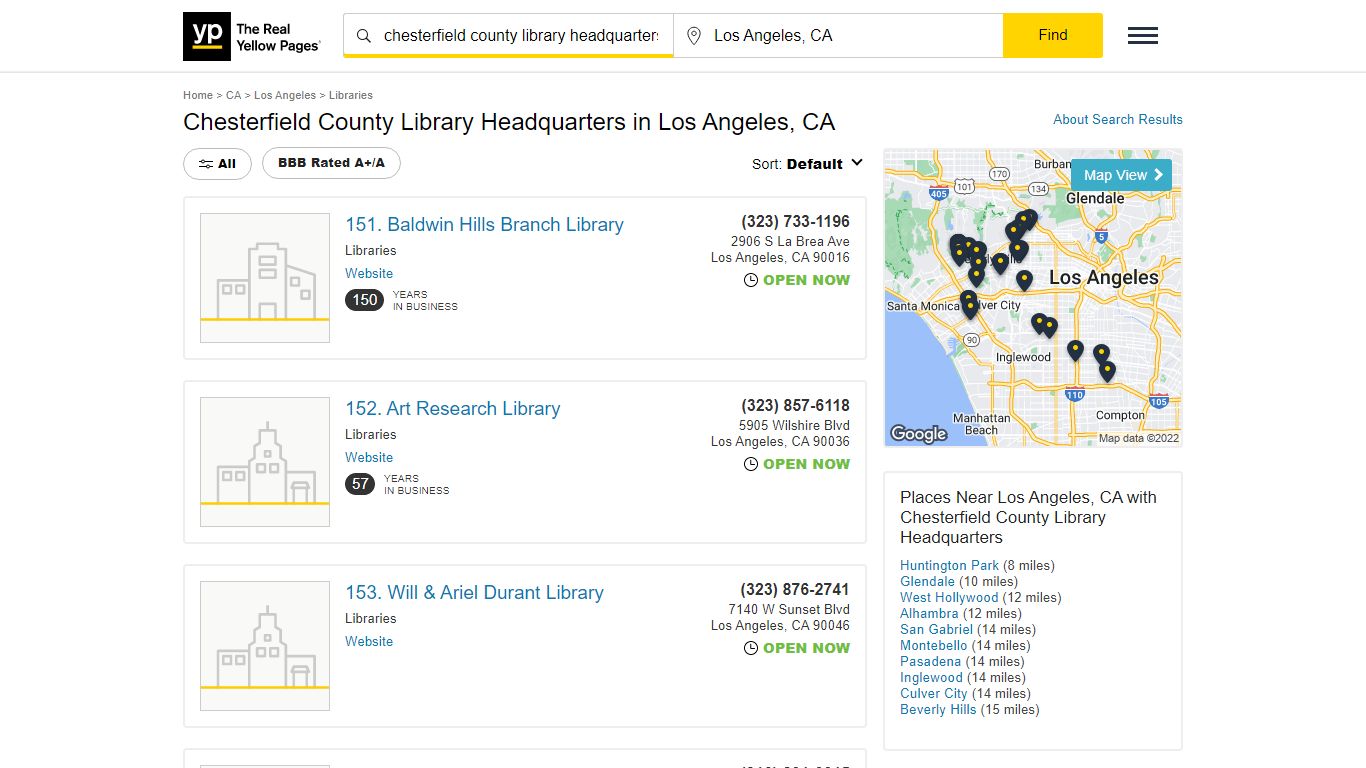Click Baldwin Hills Branch Library thumbnail

tap(265, 278)
